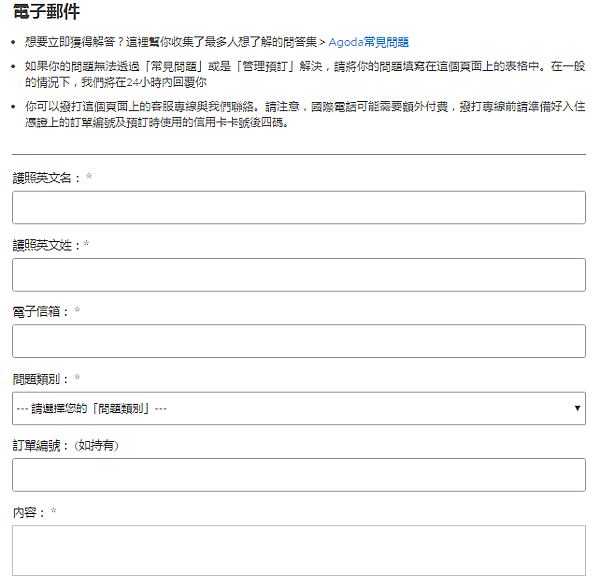Click the 問題類別 dropdown arrow
Screen dimensions: 600x587
point(578,408)
